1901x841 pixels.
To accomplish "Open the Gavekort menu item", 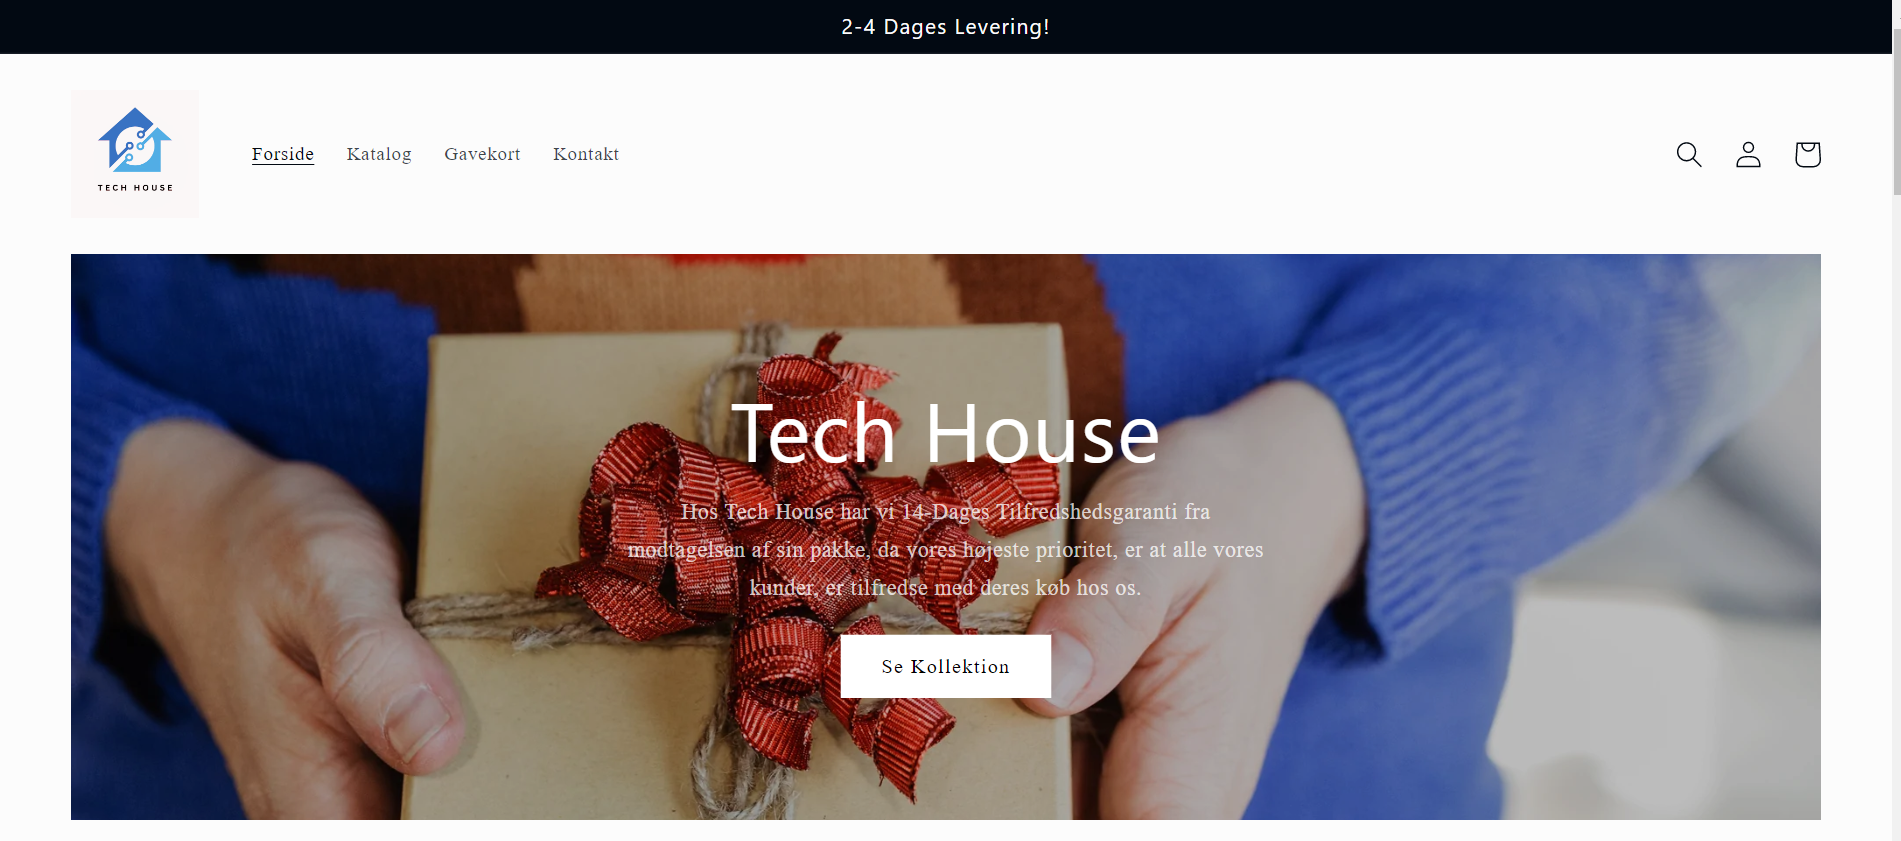I will [x=482, y=154].
